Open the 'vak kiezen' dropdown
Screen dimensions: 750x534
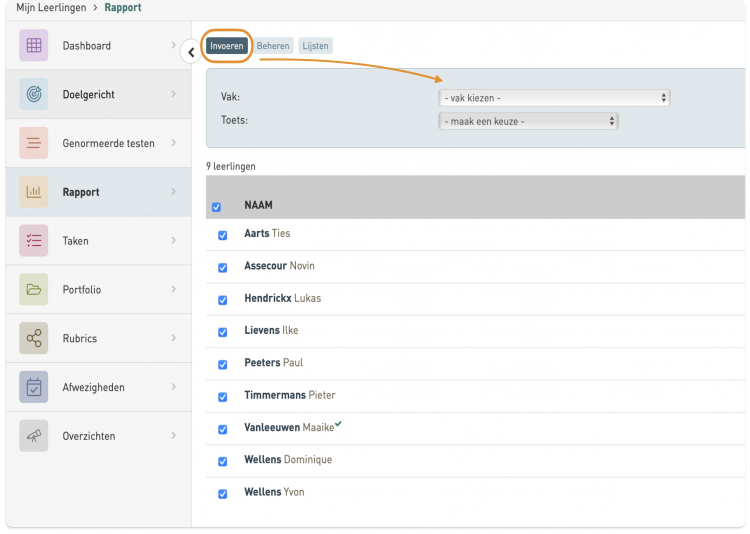coord(553,98)
